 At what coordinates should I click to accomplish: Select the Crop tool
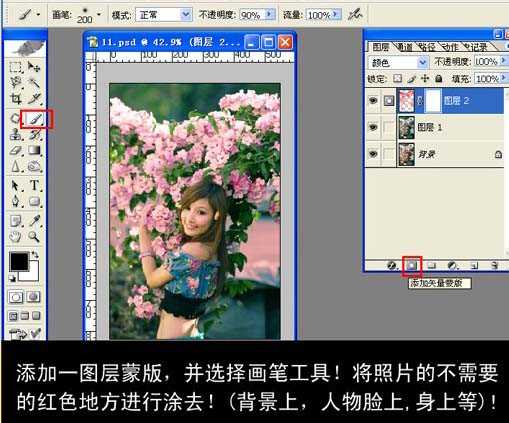15,98
